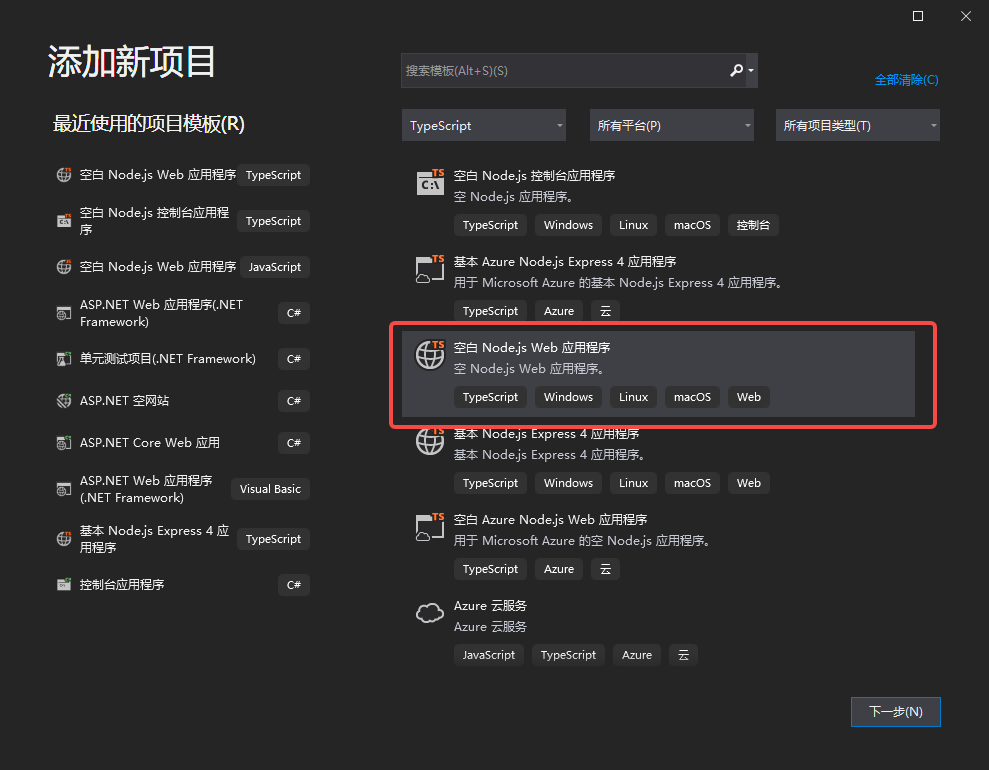Choose recent template name ASP.NET Core Web 应用
The image size is (989, 770).
pyautogui.click(x=149, y=443)
